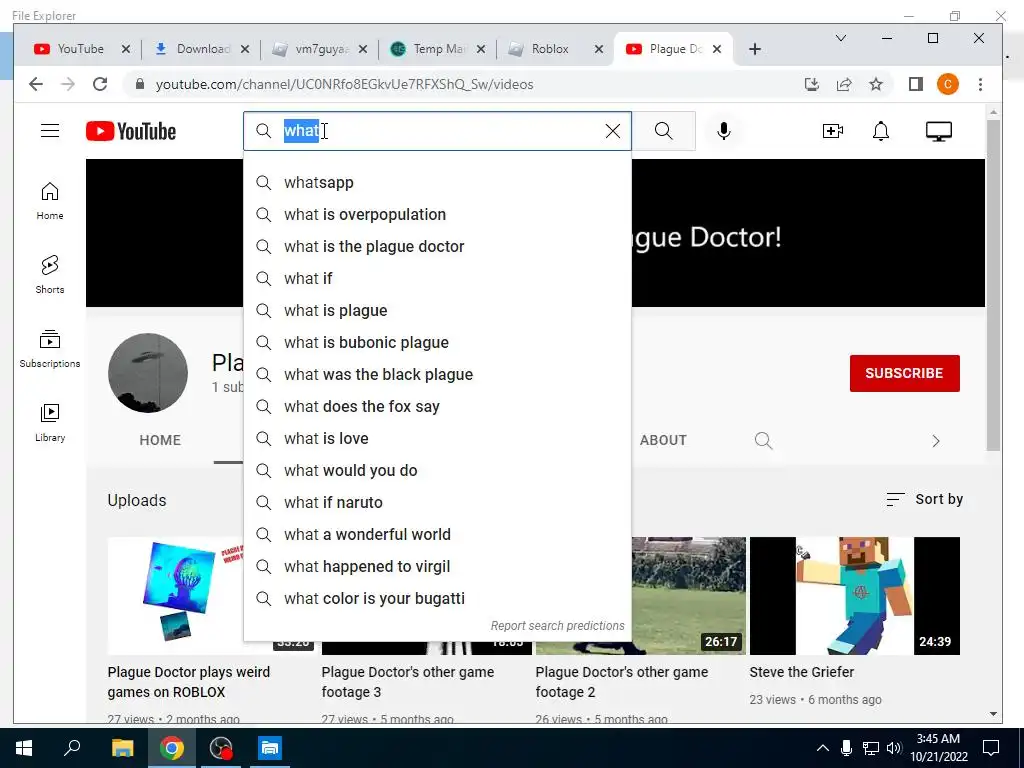Open the Chrome side panel icon
Screen dimensions: 1024x768
coord(916,84)
